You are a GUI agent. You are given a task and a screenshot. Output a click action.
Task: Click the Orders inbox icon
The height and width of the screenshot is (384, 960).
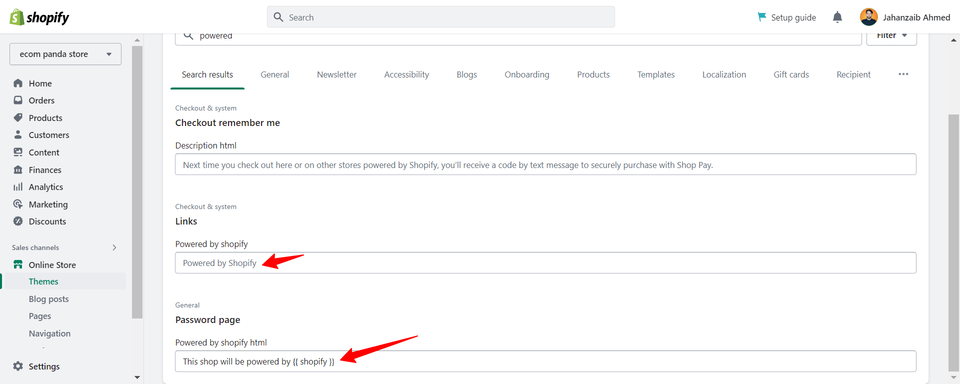(x=18, y=100)
